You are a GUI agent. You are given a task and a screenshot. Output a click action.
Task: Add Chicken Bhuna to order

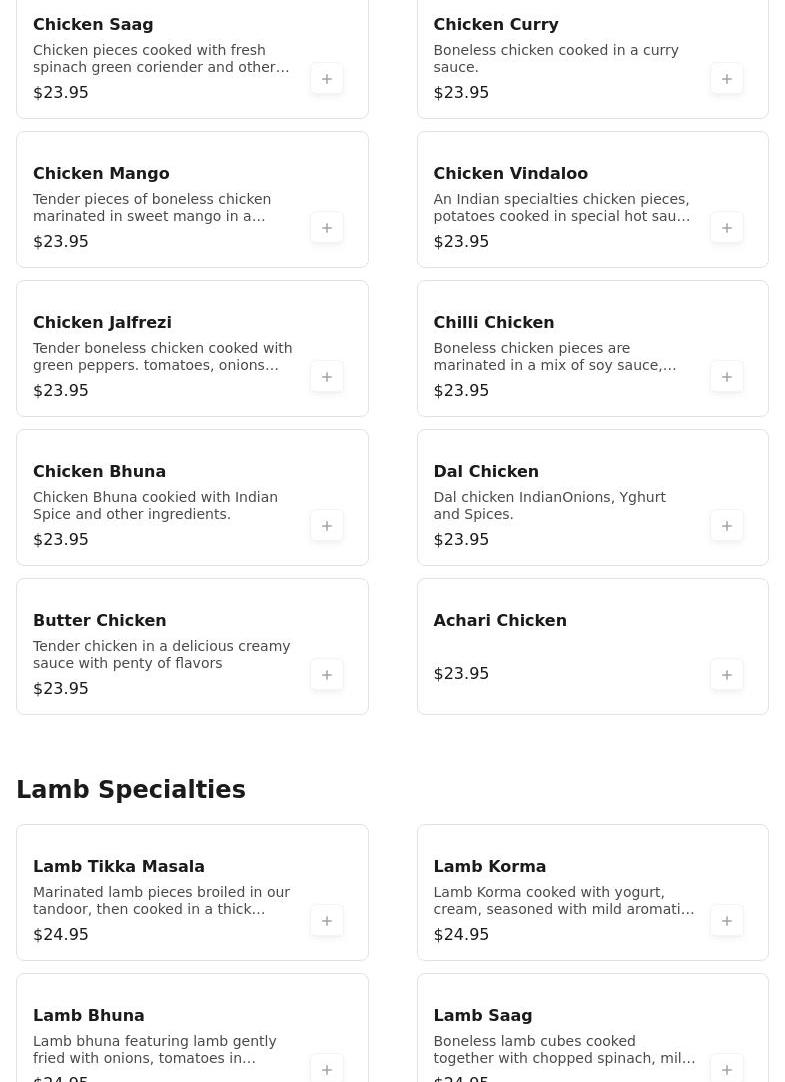click(327, 526)
